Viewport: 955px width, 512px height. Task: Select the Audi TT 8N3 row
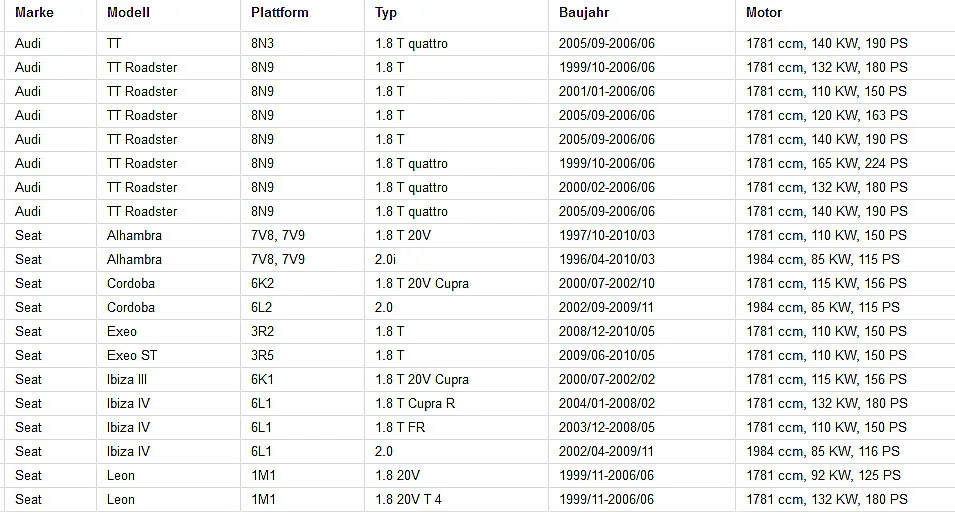click(x=480, y=44)
